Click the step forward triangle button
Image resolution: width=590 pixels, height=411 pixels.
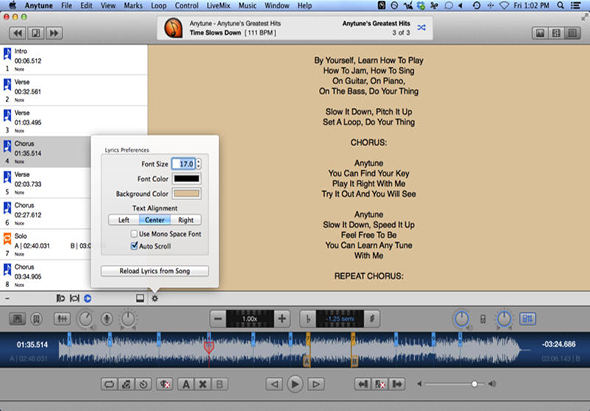pos(316,384)
